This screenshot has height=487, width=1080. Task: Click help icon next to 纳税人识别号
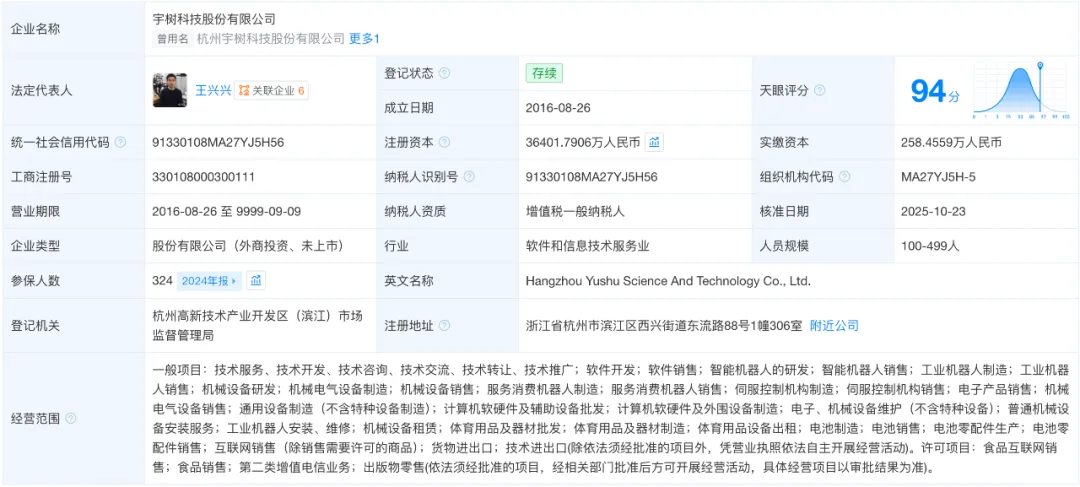point(470,177)
